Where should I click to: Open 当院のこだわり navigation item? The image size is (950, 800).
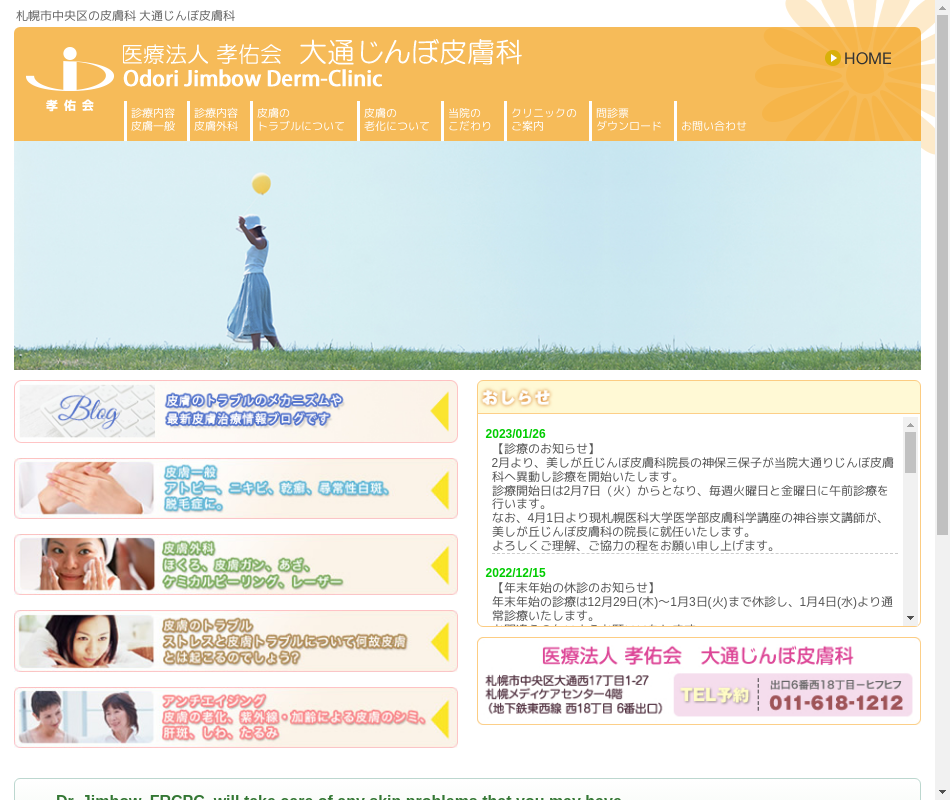pyautogui.click(x=470, y=120)
